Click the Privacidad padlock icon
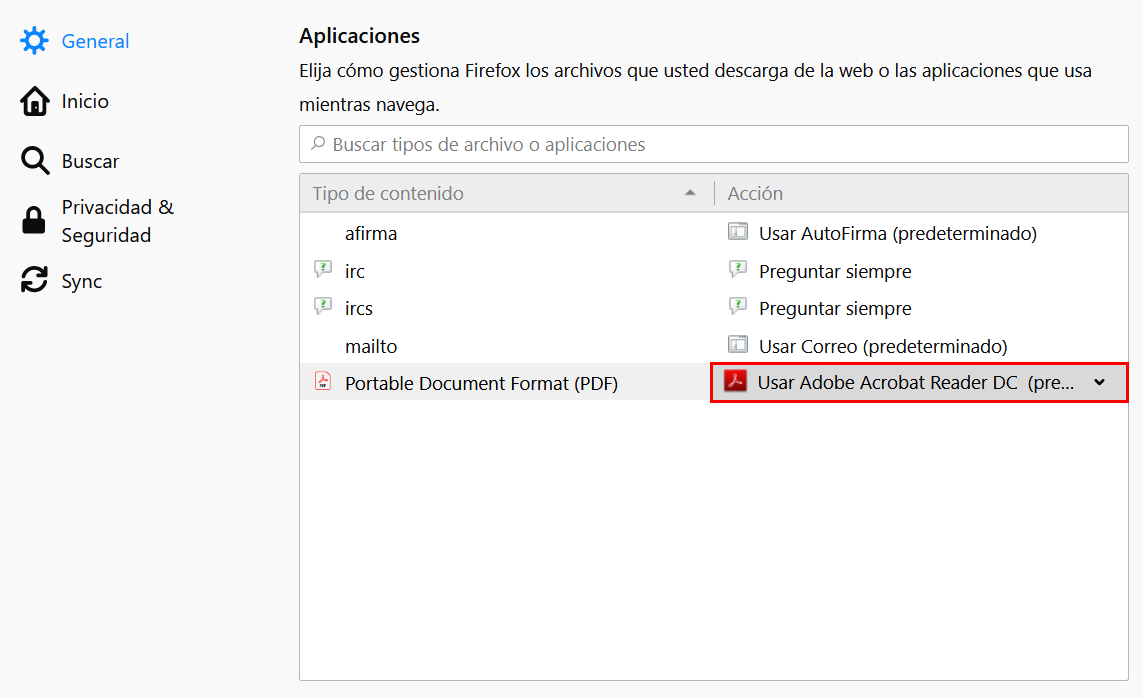1143x698 pixels. coord(34,221)
